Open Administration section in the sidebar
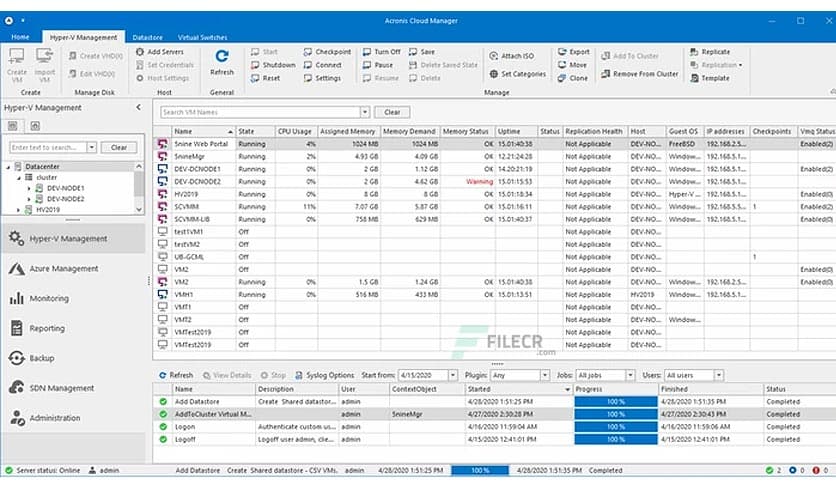836x484 pixels. click(x=73, y=418)
